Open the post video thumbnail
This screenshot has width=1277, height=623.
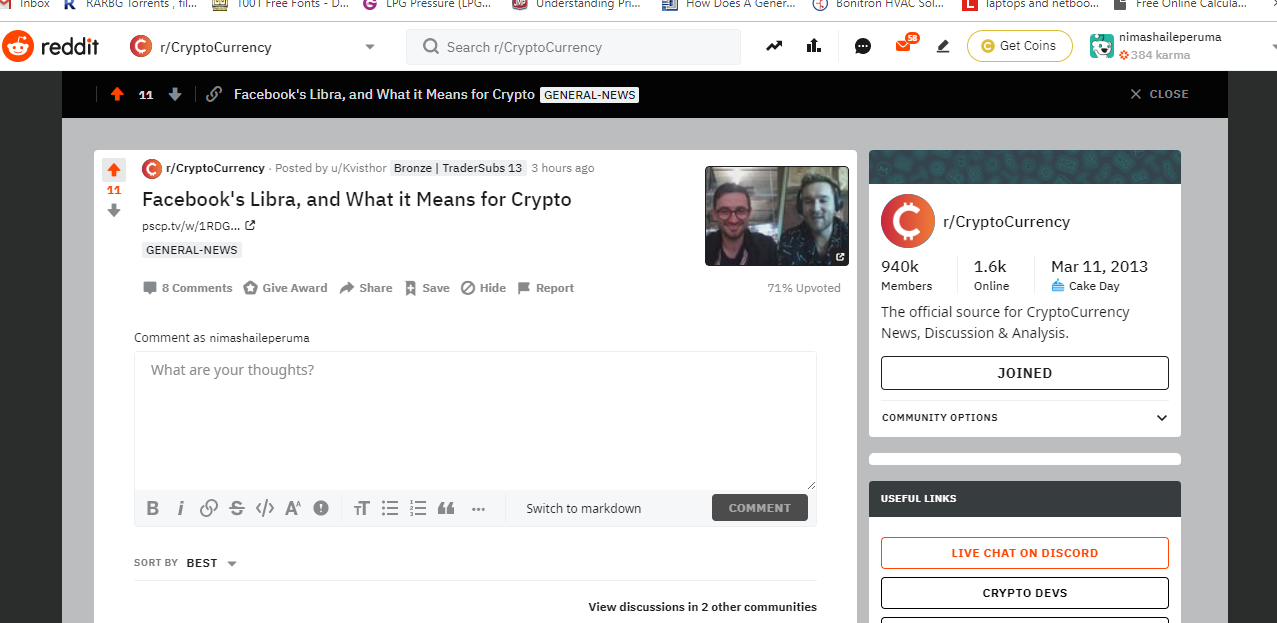click(x=777, y=216)
